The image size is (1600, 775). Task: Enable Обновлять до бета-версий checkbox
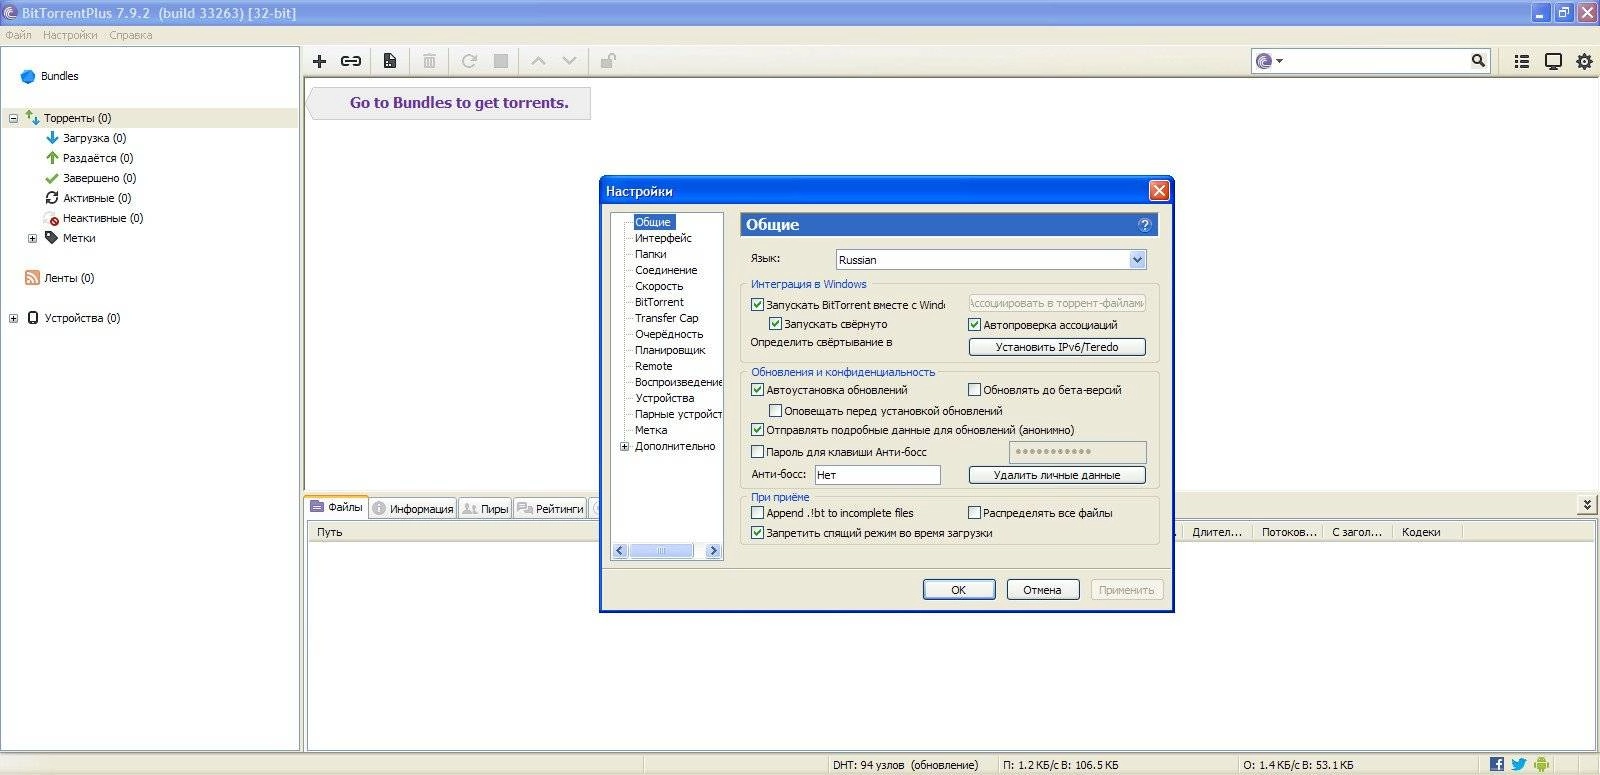974,390
